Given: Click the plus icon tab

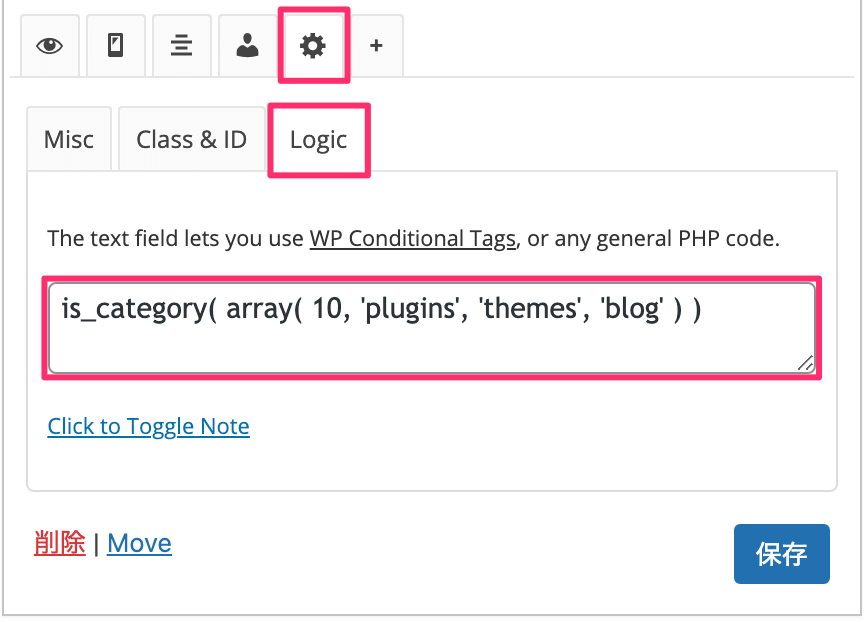Looking at the screenshot, I should 376,46.
